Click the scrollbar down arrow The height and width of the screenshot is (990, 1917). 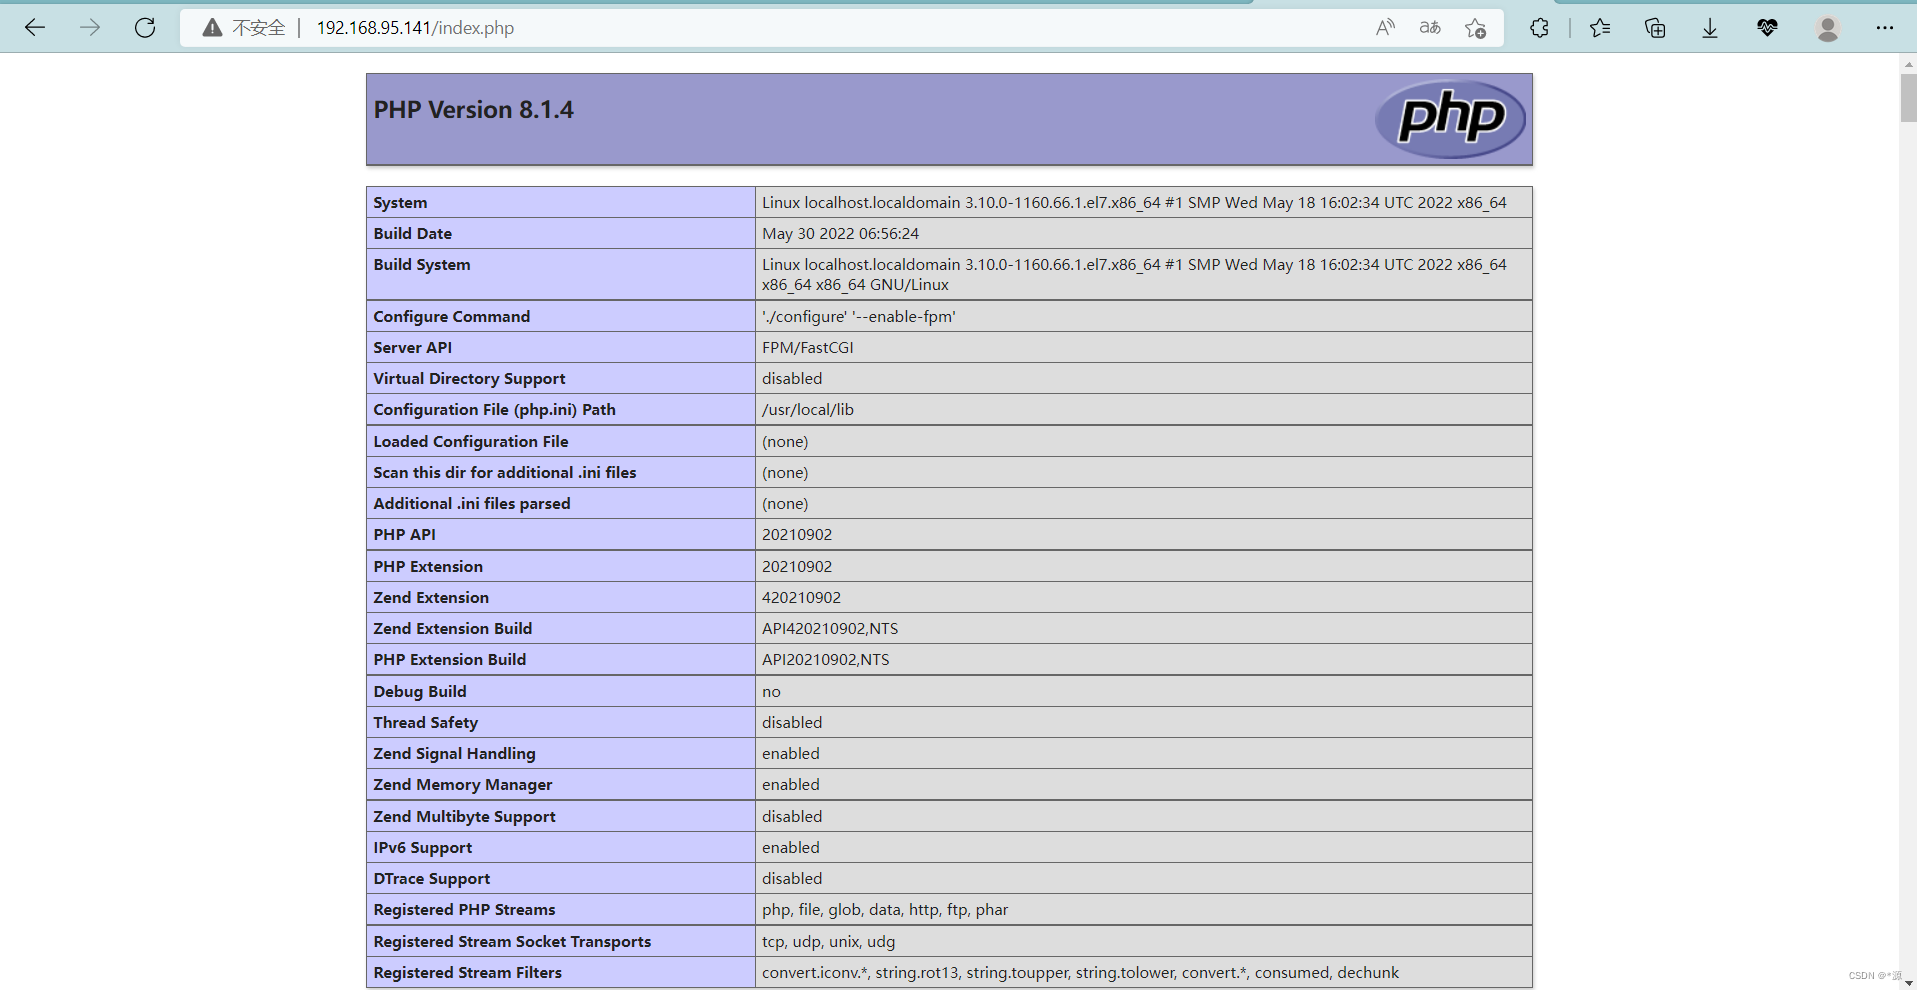(1907, 981)
